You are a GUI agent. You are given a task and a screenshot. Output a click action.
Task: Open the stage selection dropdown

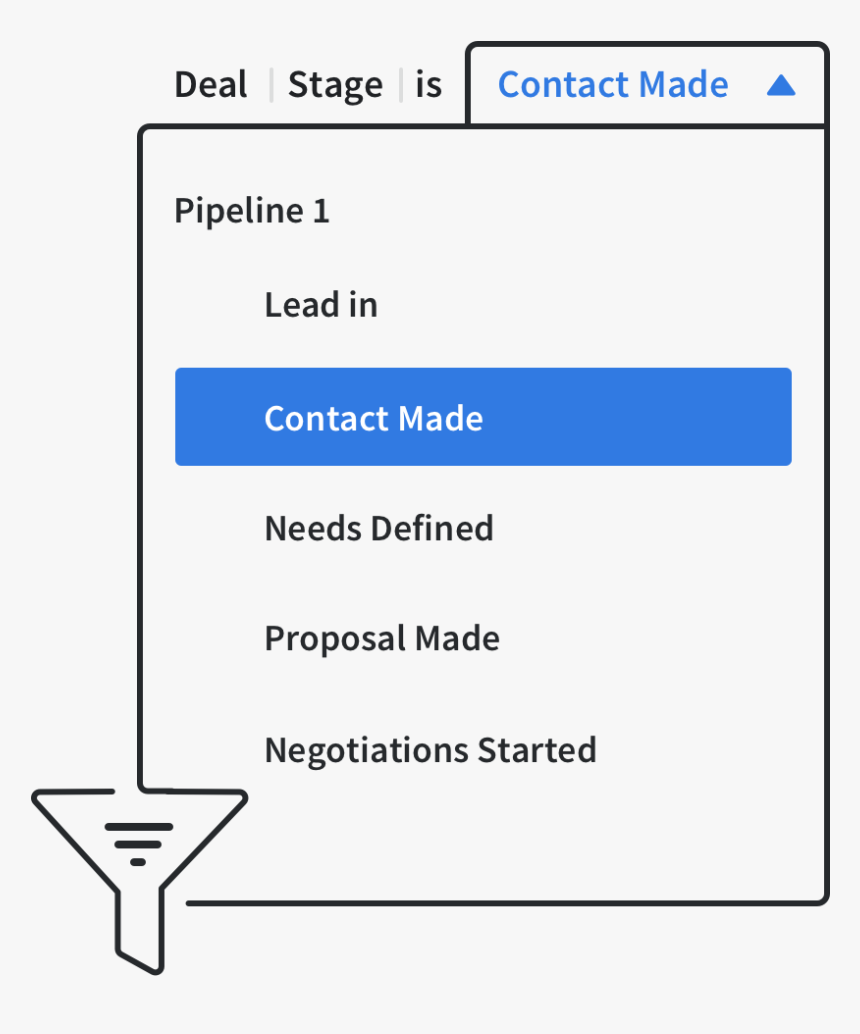(613, 85)
